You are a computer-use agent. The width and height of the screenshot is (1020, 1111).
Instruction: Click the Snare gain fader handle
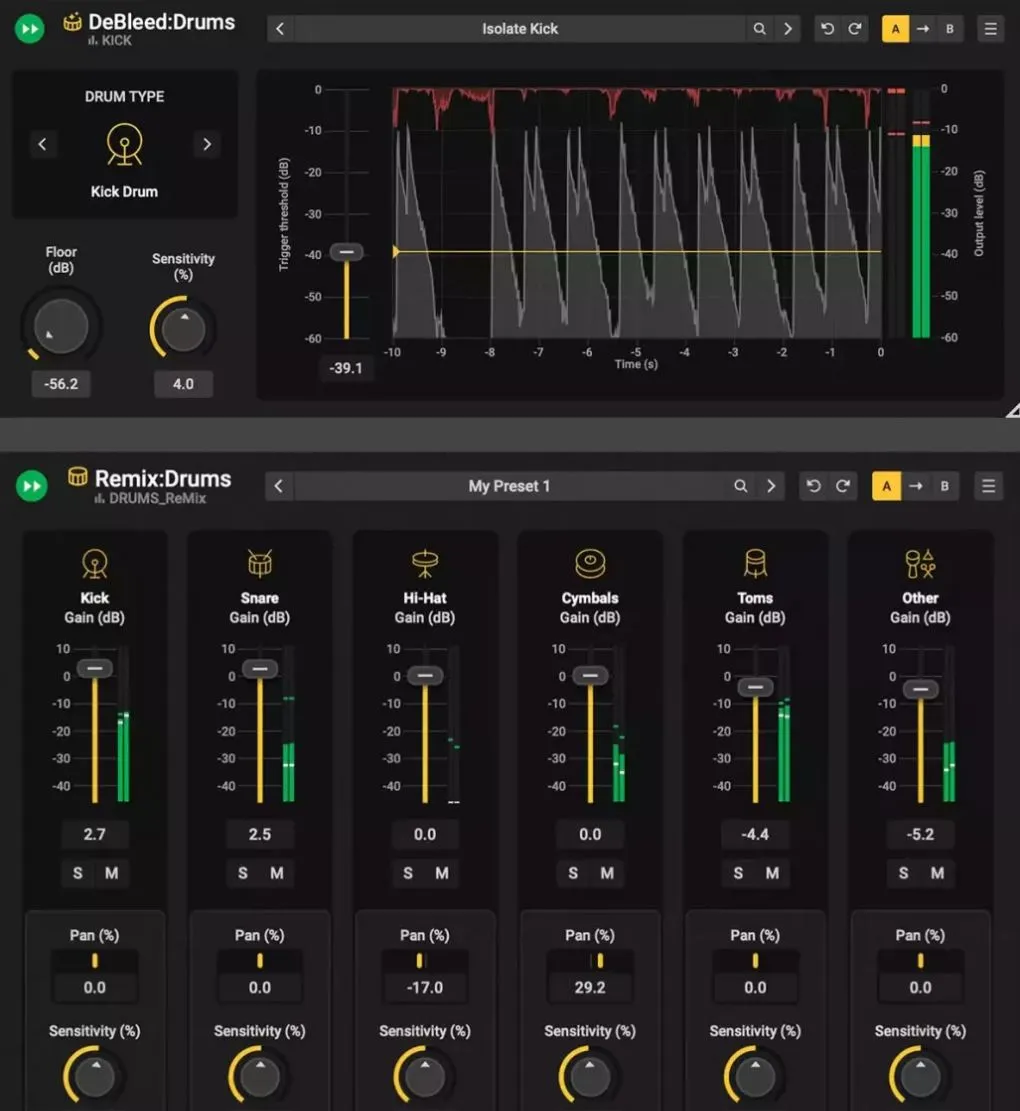coord(260,669)
